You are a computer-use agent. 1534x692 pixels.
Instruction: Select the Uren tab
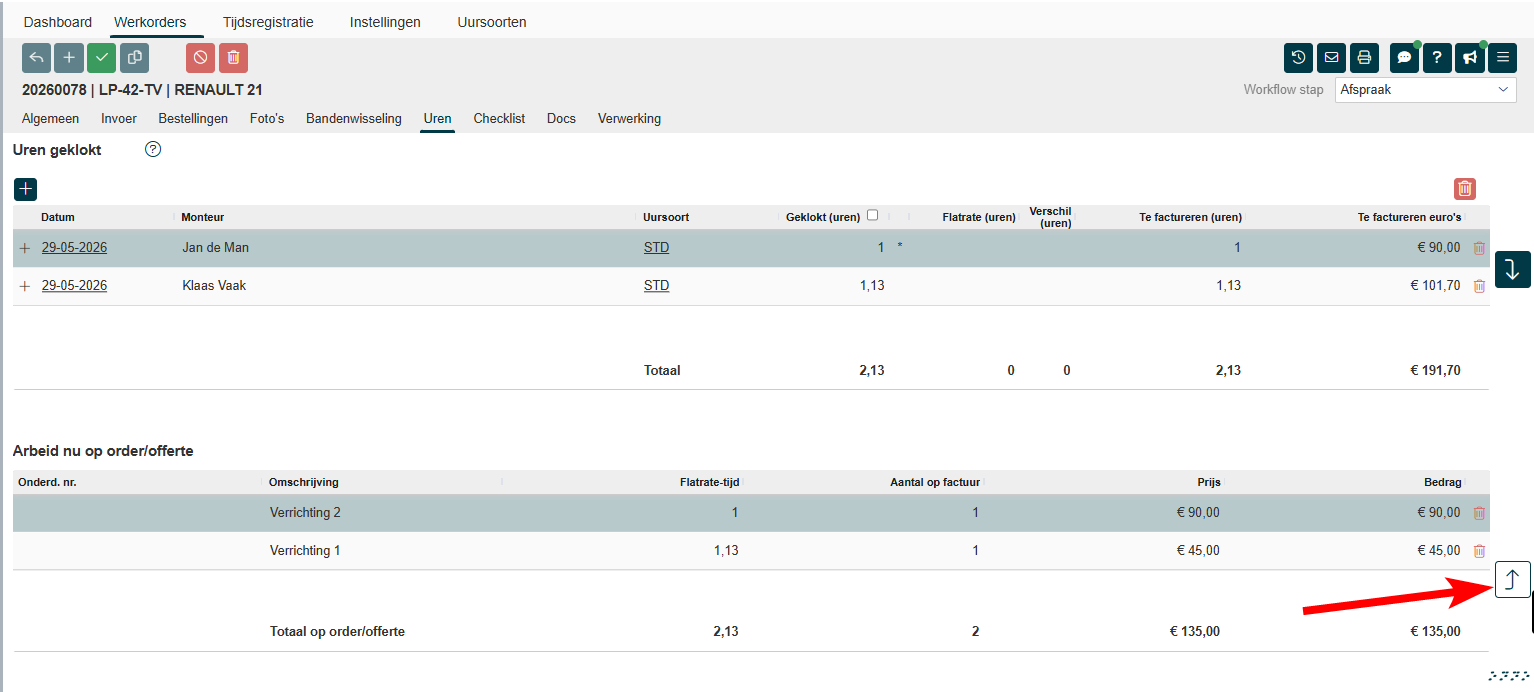(x=437, y=119)
